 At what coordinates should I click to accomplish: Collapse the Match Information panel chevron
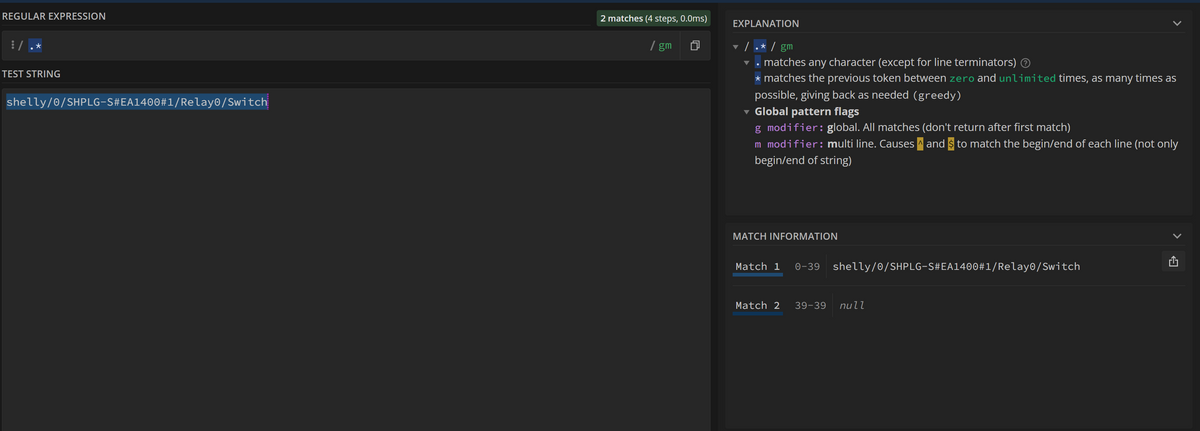[1176, 236]
